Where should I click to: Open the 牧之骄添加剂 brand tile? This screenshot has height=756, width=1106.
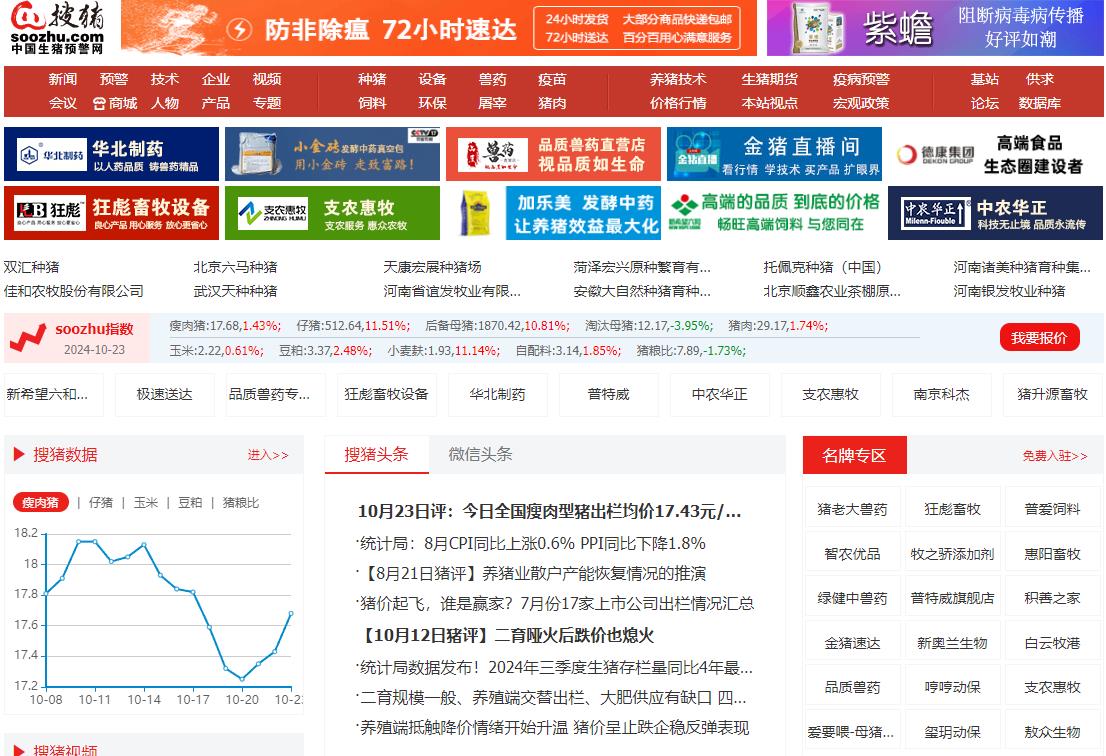952,554
